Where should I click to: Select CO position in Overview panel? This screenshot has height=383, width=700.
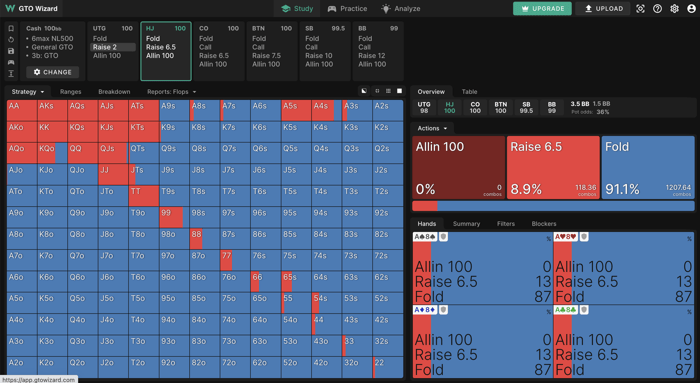click(x=475, y=107)
